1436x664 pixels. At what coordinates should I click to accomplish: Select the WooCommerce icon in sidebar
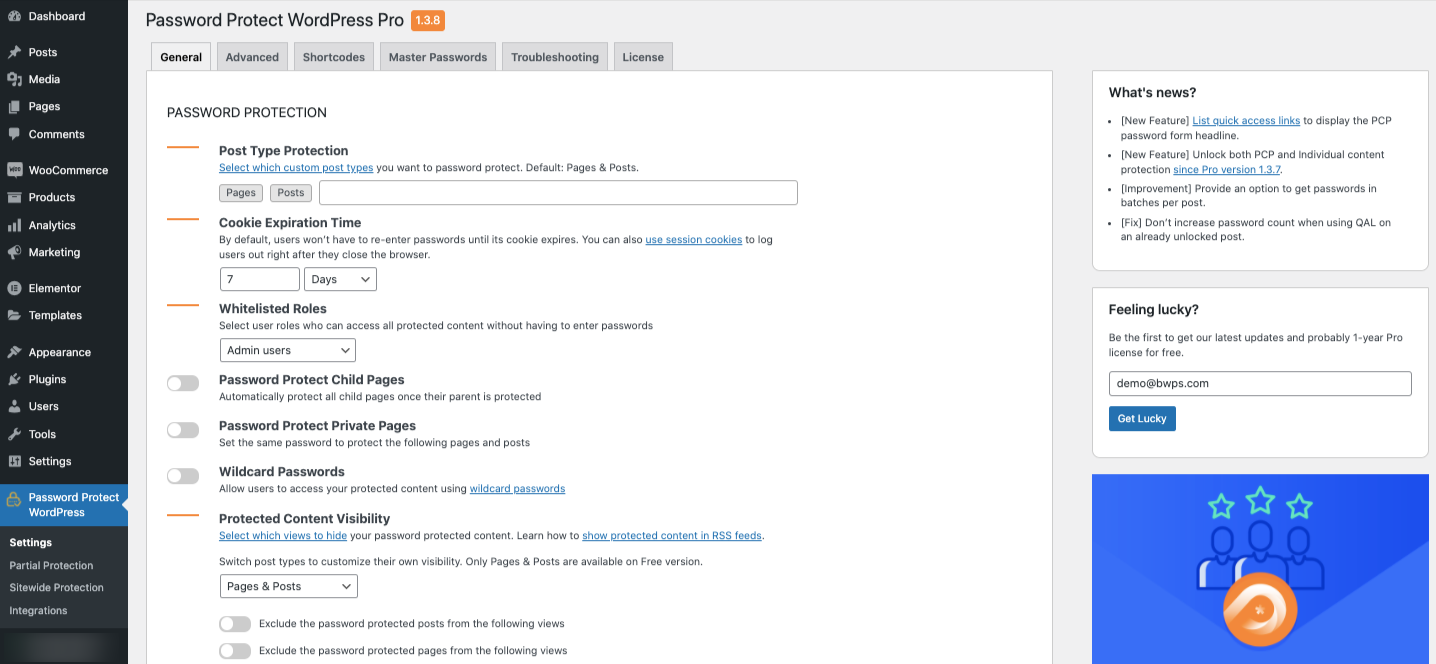pyautogui.click(x=14, y=170)
